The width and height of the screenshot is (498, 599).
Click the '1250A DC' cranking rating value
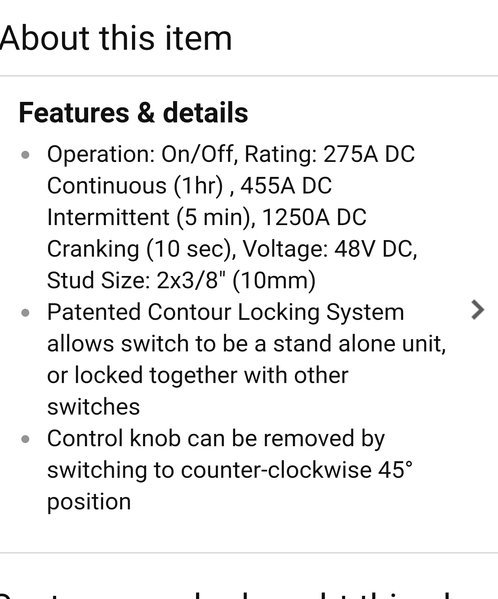tap(314, 218)
